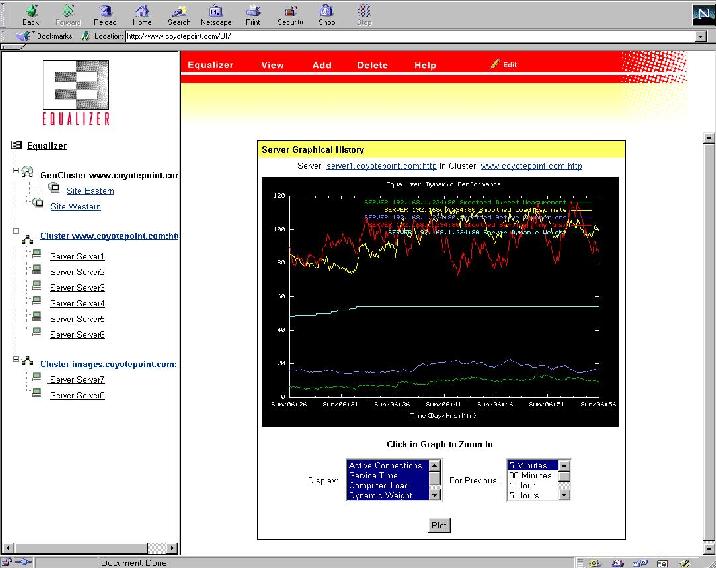Click inside the server performance graph

[440, 300]
